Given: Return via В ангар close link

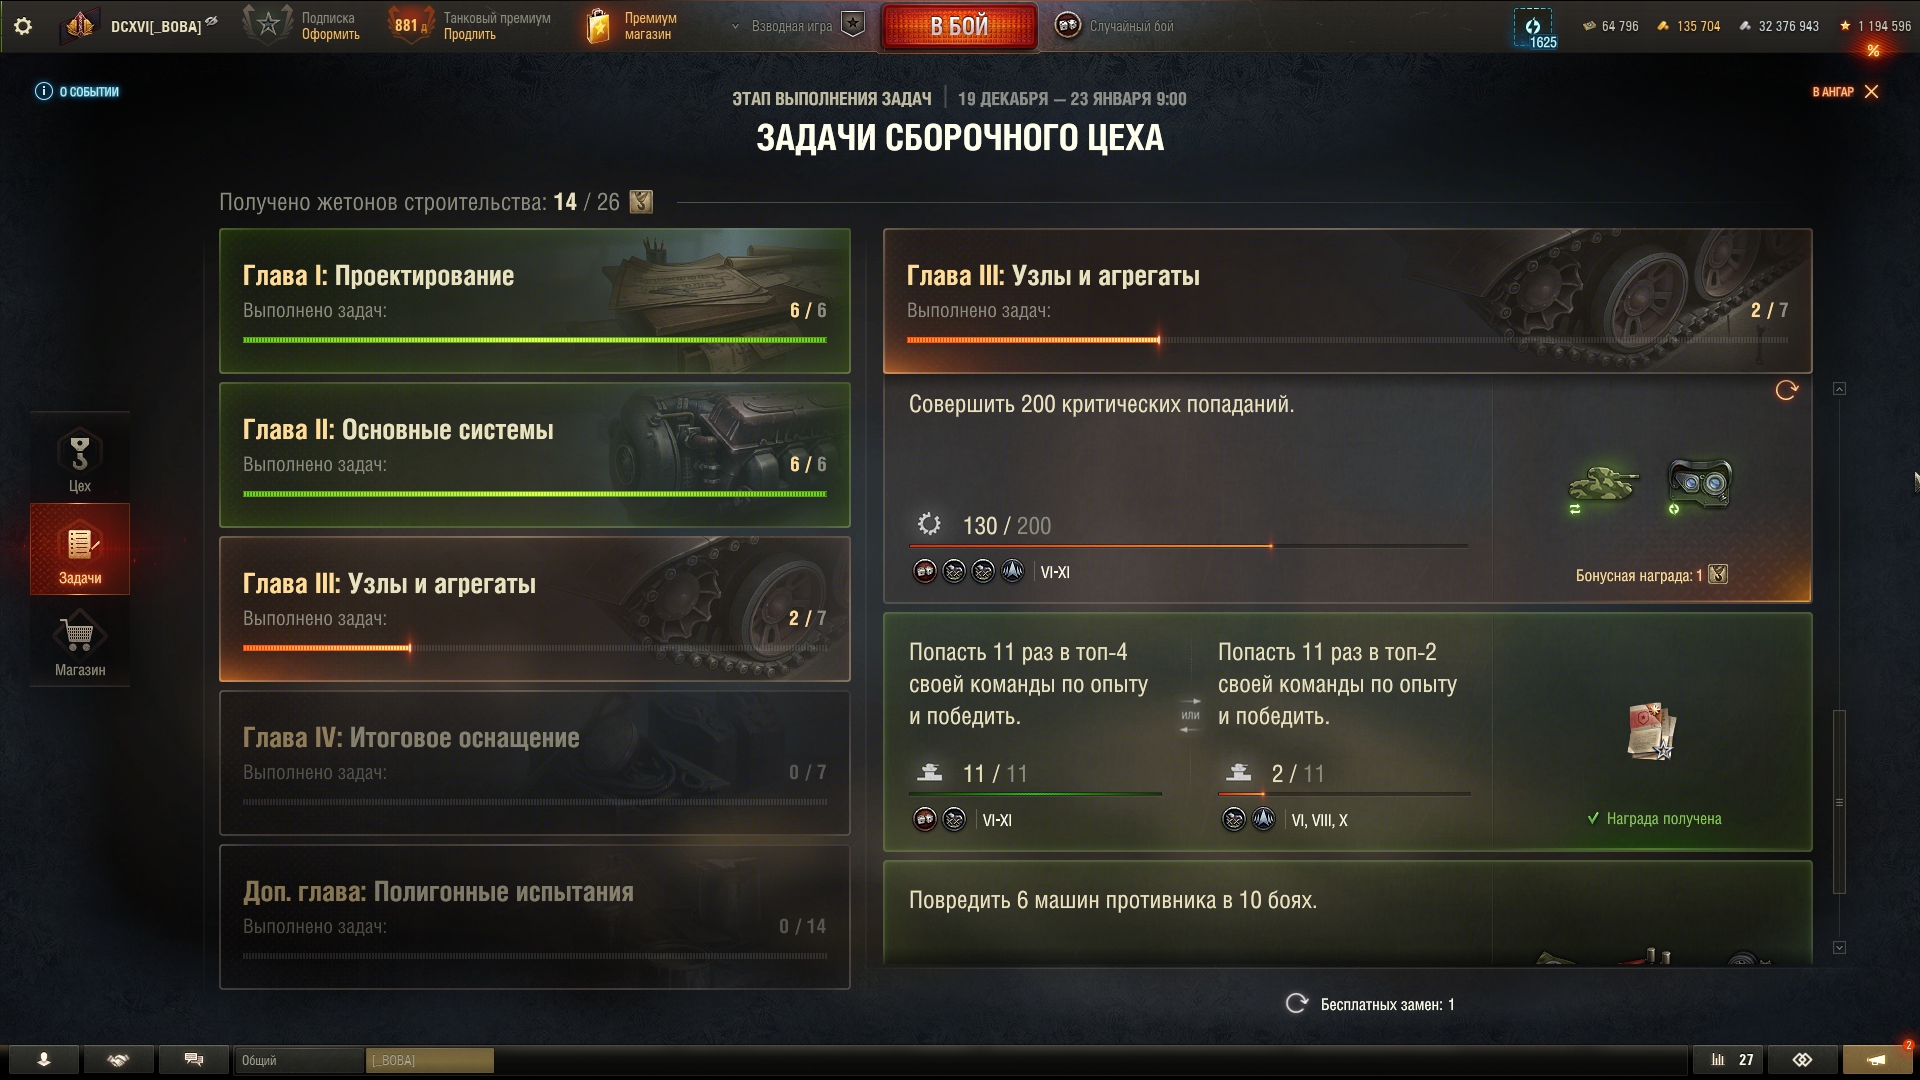Looking at the screenshot, I should (1845, 92).
